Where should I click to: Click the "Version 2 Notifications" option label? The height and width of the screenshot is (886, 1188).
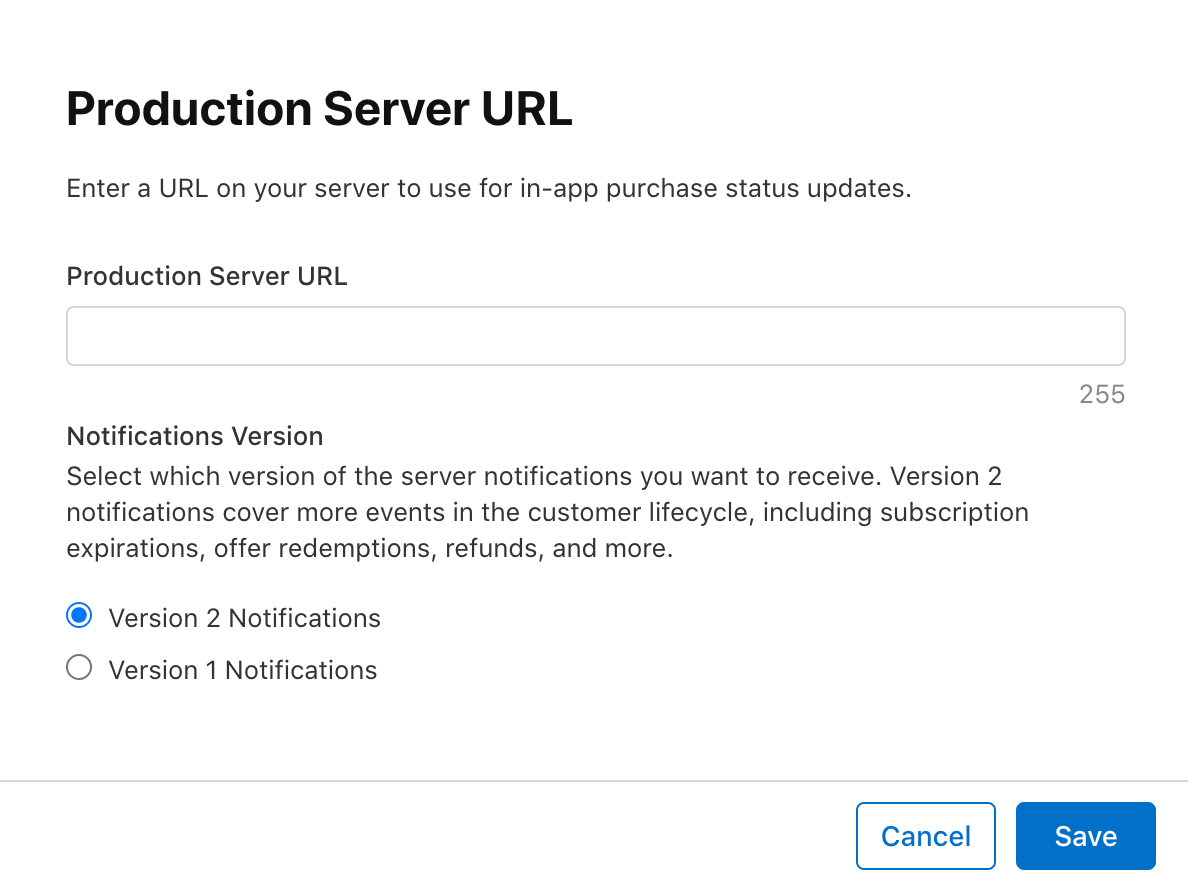(x=244, y=618)
